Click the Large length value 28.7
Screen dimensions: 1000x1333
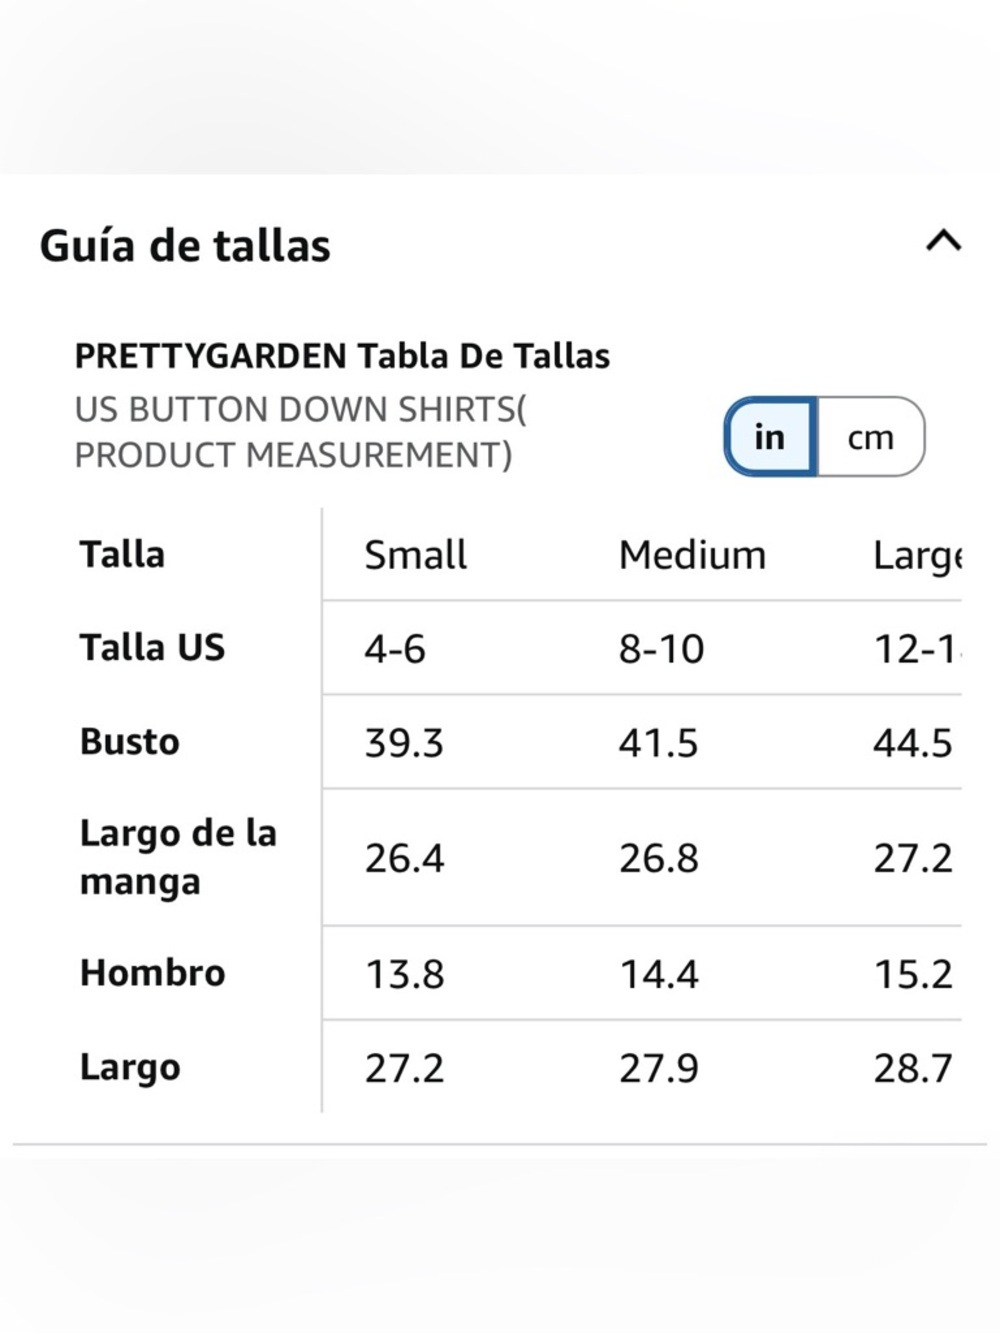pyautogui.click(x=913, y=1069)
